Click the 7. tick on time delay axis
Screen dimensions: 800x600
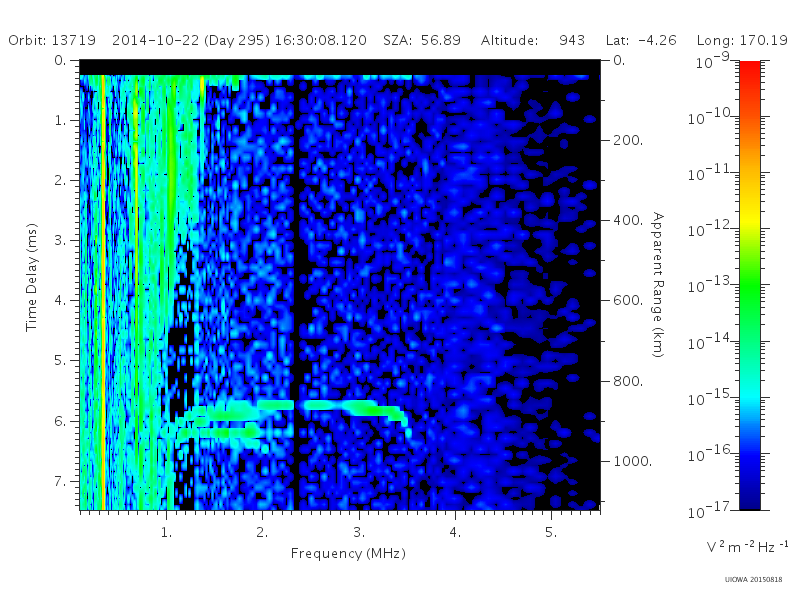[x=60, y=481]
